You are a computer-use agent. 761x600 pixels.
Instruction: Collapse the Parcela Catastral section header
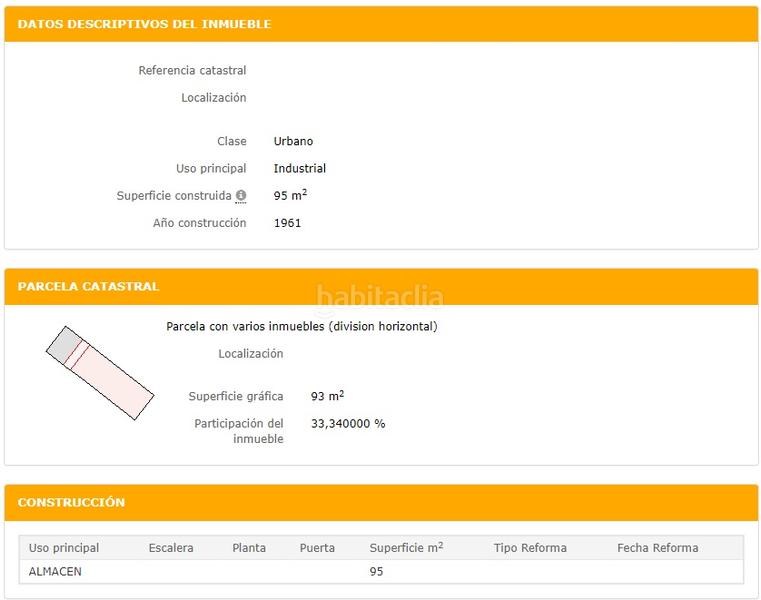point(88,286)
